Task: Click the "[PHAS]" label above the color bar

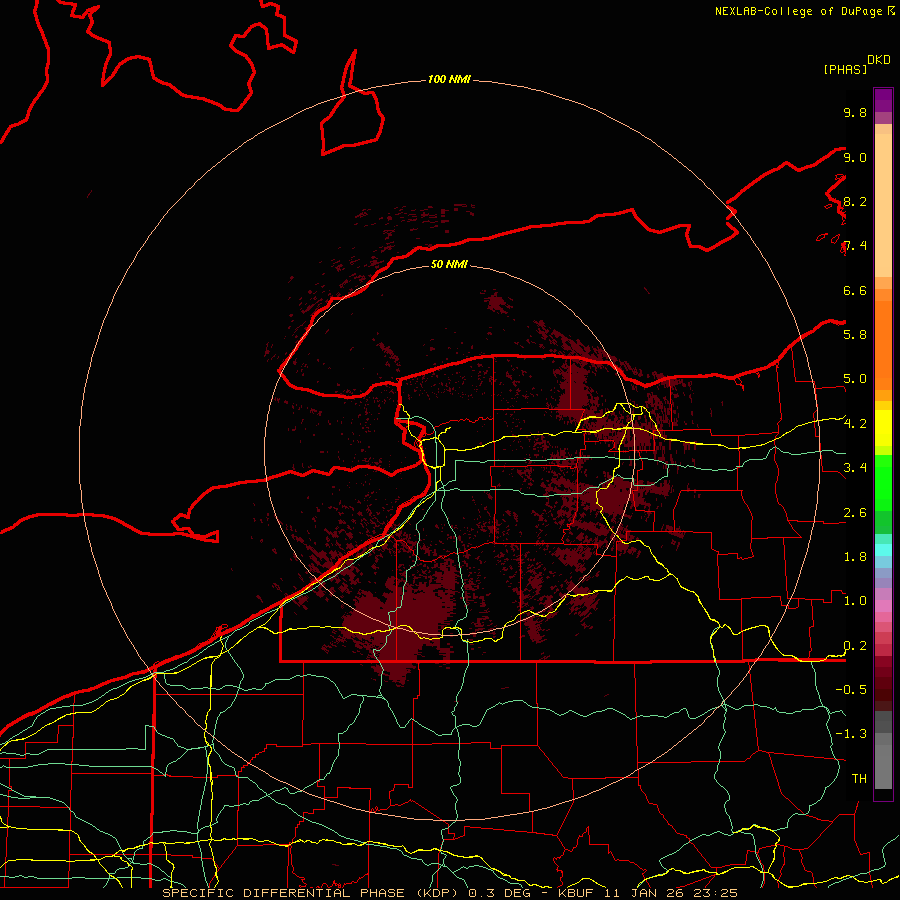Action: coord(845,69)
